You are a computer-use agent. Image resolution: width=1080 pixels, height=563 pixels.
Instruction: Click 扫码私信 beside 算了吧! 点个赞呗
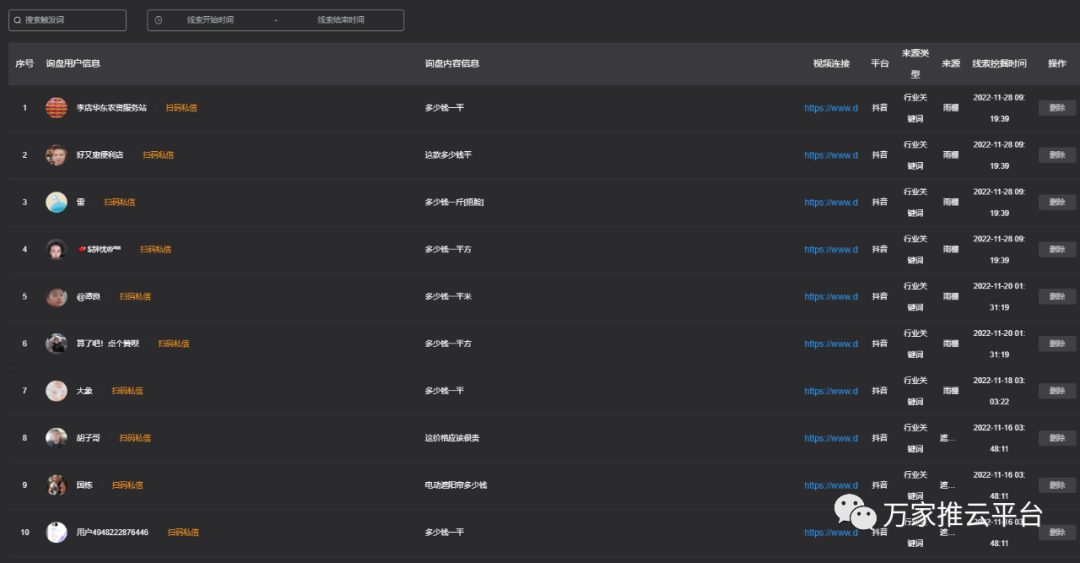[173, 344]
